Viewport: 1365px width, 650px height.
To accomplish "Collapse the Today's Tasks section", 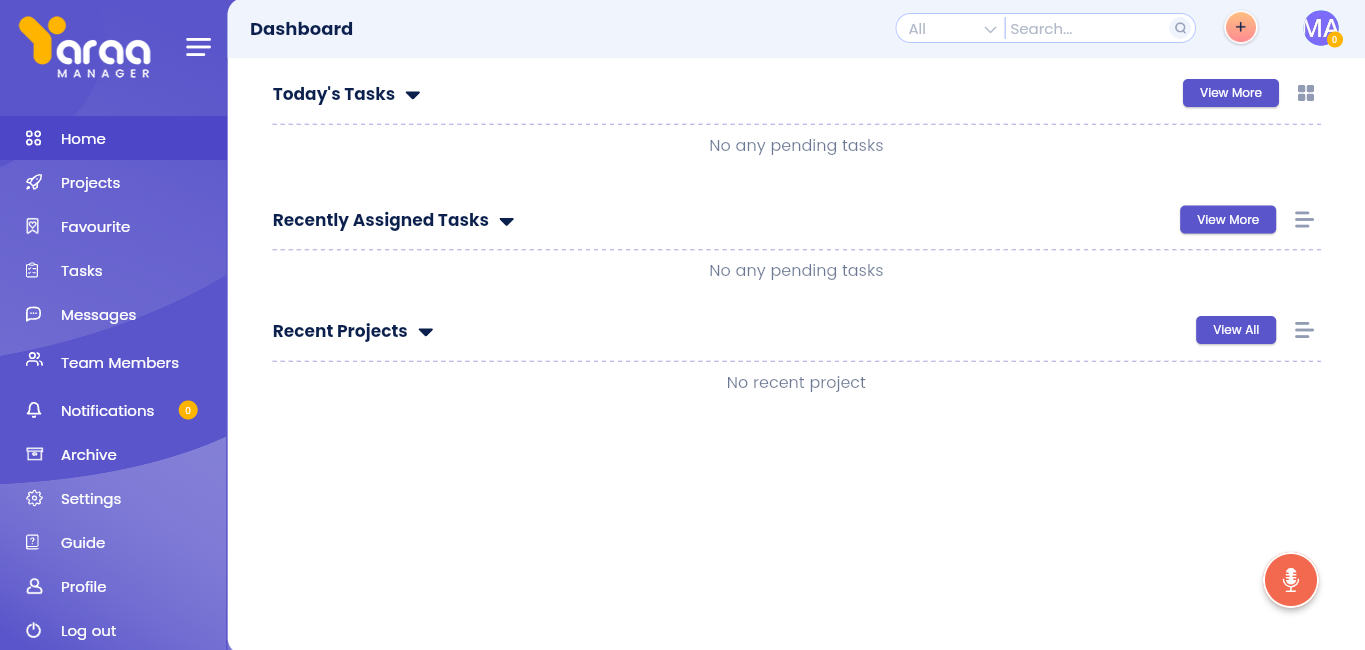I will 412,95.
